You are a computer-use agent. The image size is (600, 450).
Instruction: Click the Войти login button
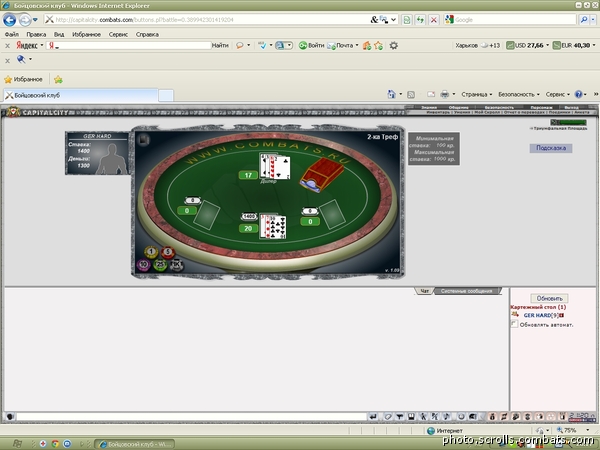[311, 46]
